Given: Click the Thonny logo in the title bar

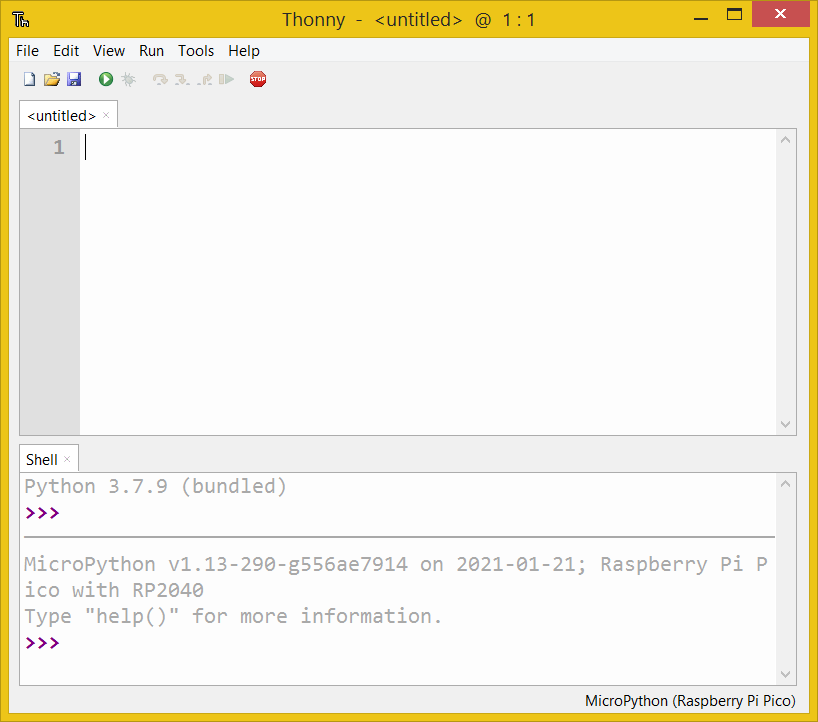Looking at the screenshot, I should [x=21, y=20].
